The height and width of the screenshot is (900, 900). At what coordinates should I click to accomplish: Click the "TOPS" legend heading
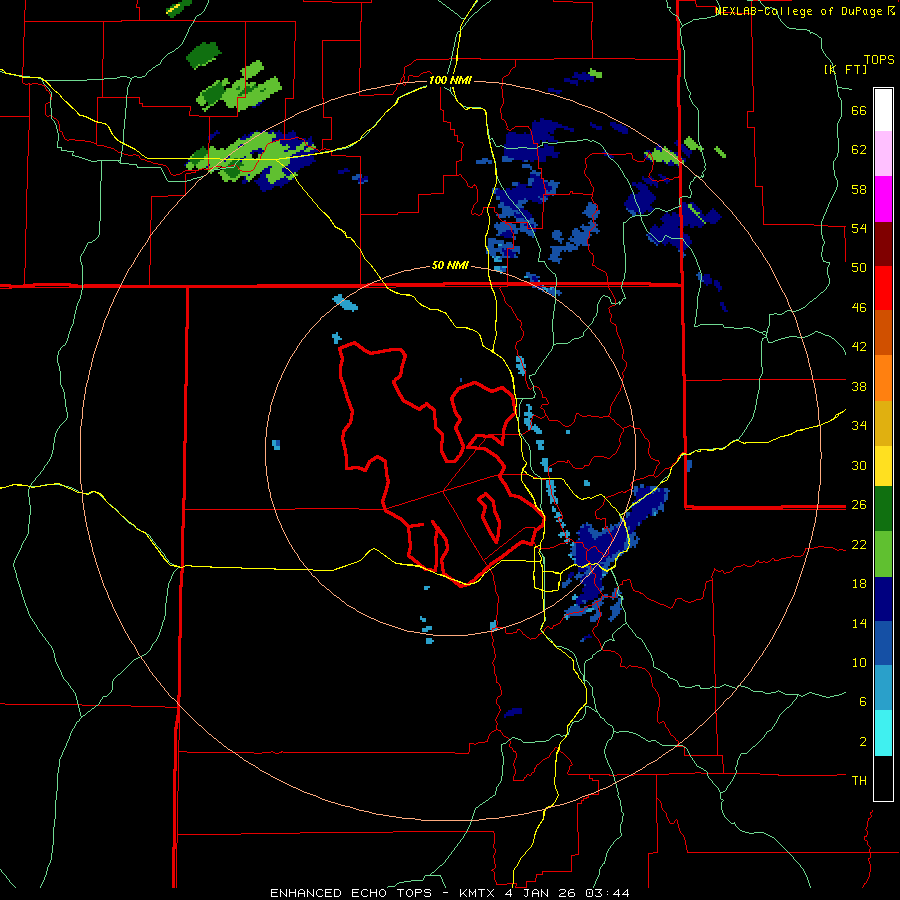(879, 60)
